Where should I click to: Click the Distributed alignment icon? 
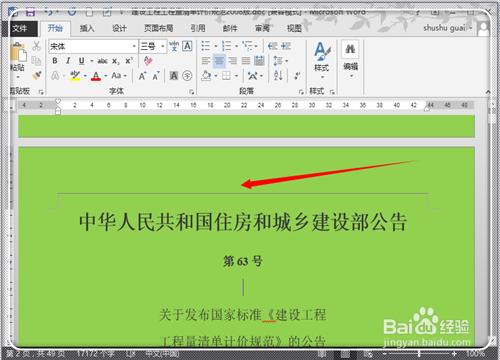click(x=259, y=61)
